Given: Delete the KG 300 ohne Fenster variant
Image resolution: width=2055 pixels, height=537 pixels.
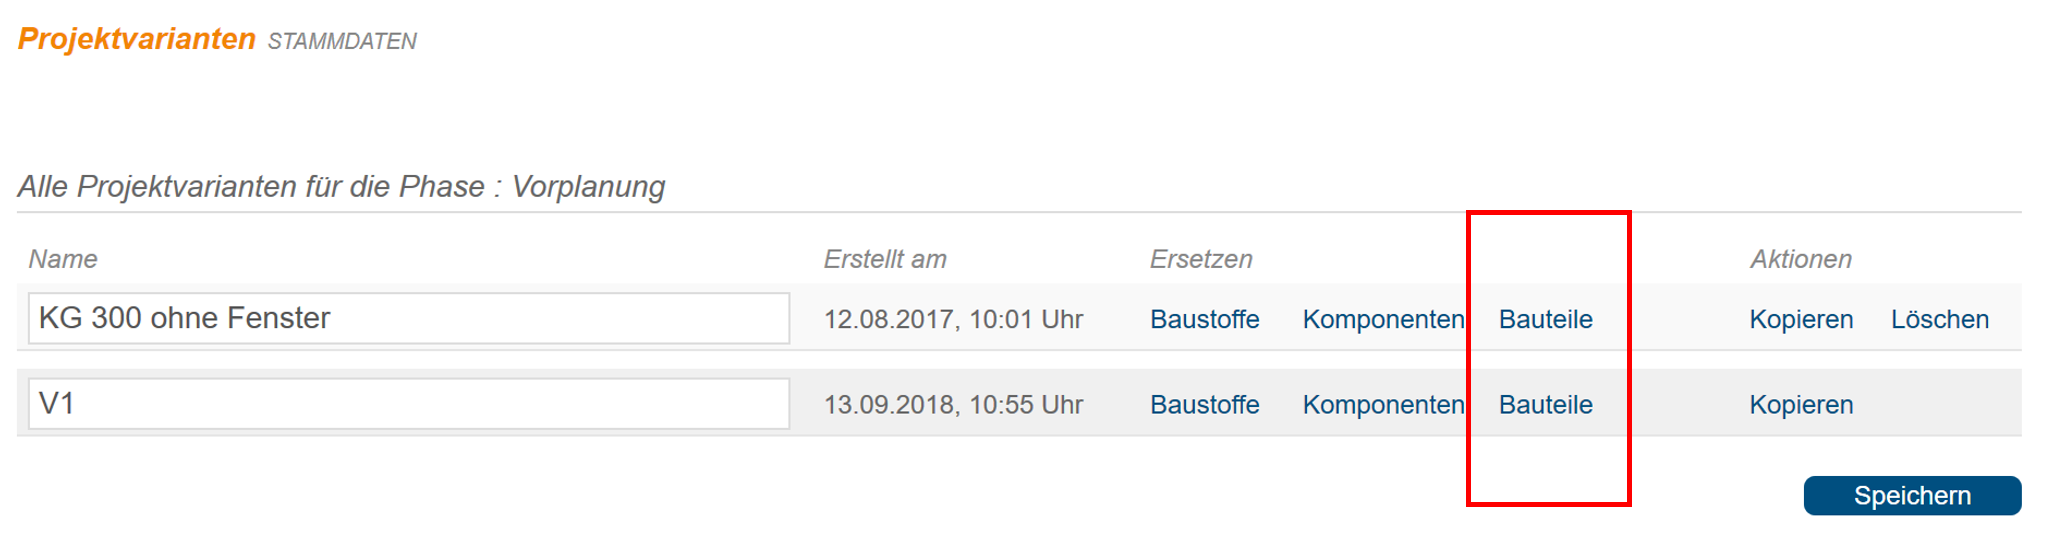Looking at the screenshot, I should (x=1940, y=319).
